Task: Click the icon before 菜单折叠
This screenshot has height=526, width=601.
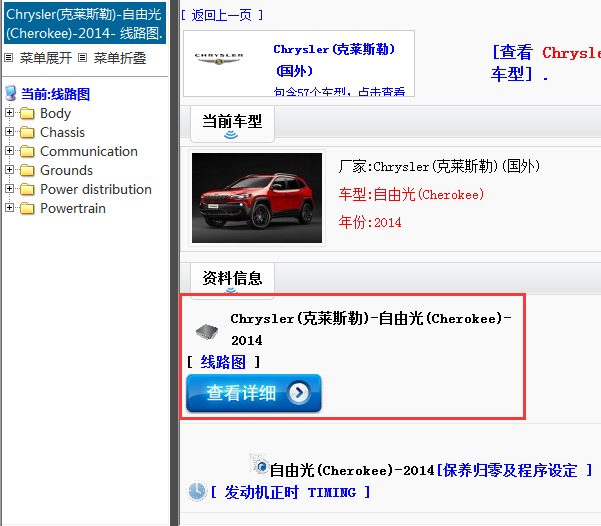Action: coord(82,58)
